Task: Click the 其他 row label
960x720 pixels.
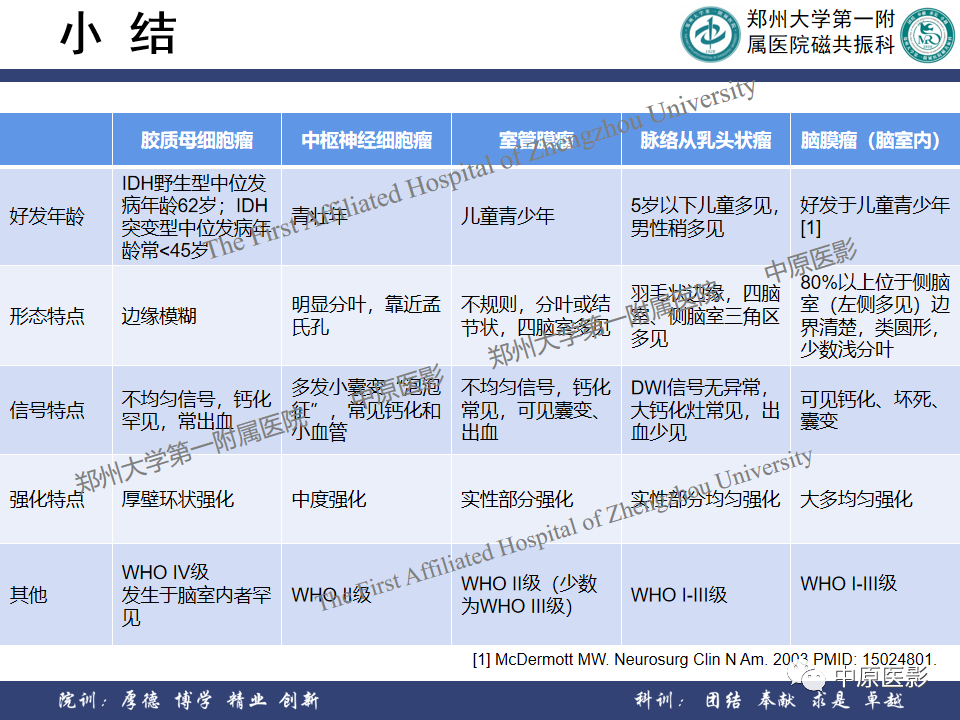Action: 28,594
